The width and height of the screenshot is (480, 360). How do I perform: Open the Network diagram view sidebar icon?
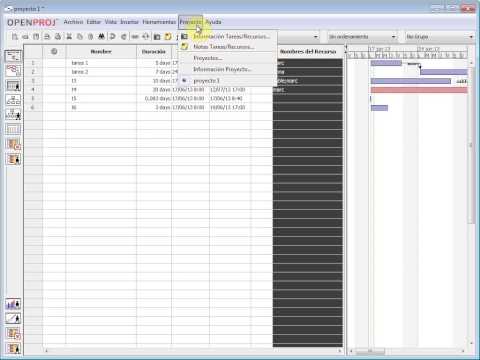click(x=13, y=70)
